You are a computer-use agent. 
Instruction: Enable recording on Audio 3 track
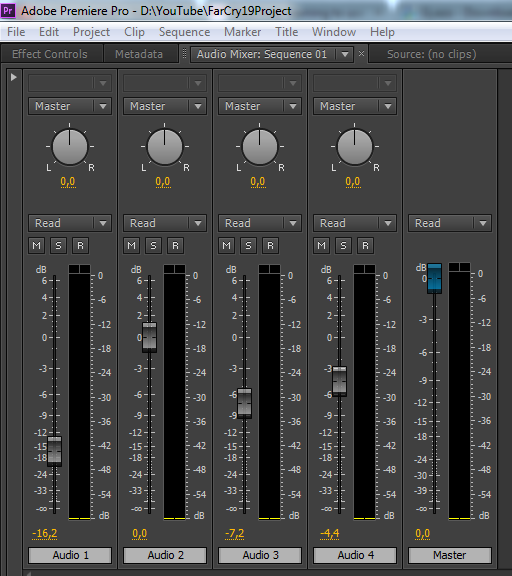click(270, 245)
